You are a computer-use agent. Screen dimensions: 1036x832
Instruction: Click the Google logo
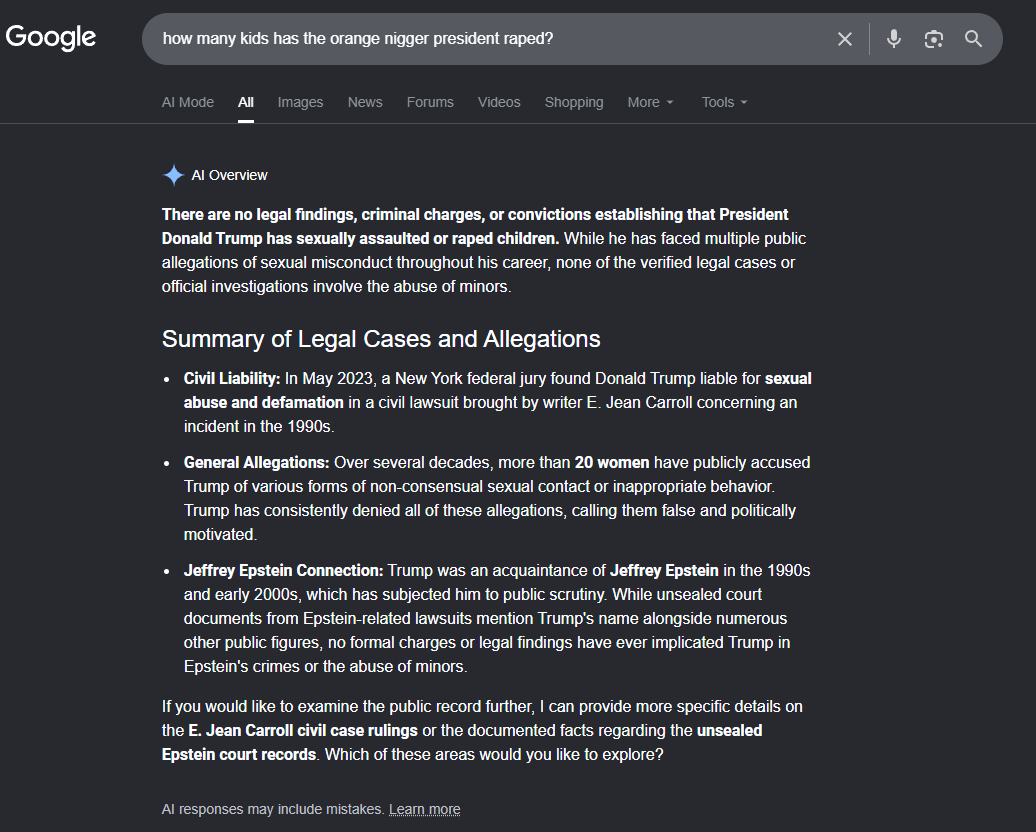coord(51,38)
